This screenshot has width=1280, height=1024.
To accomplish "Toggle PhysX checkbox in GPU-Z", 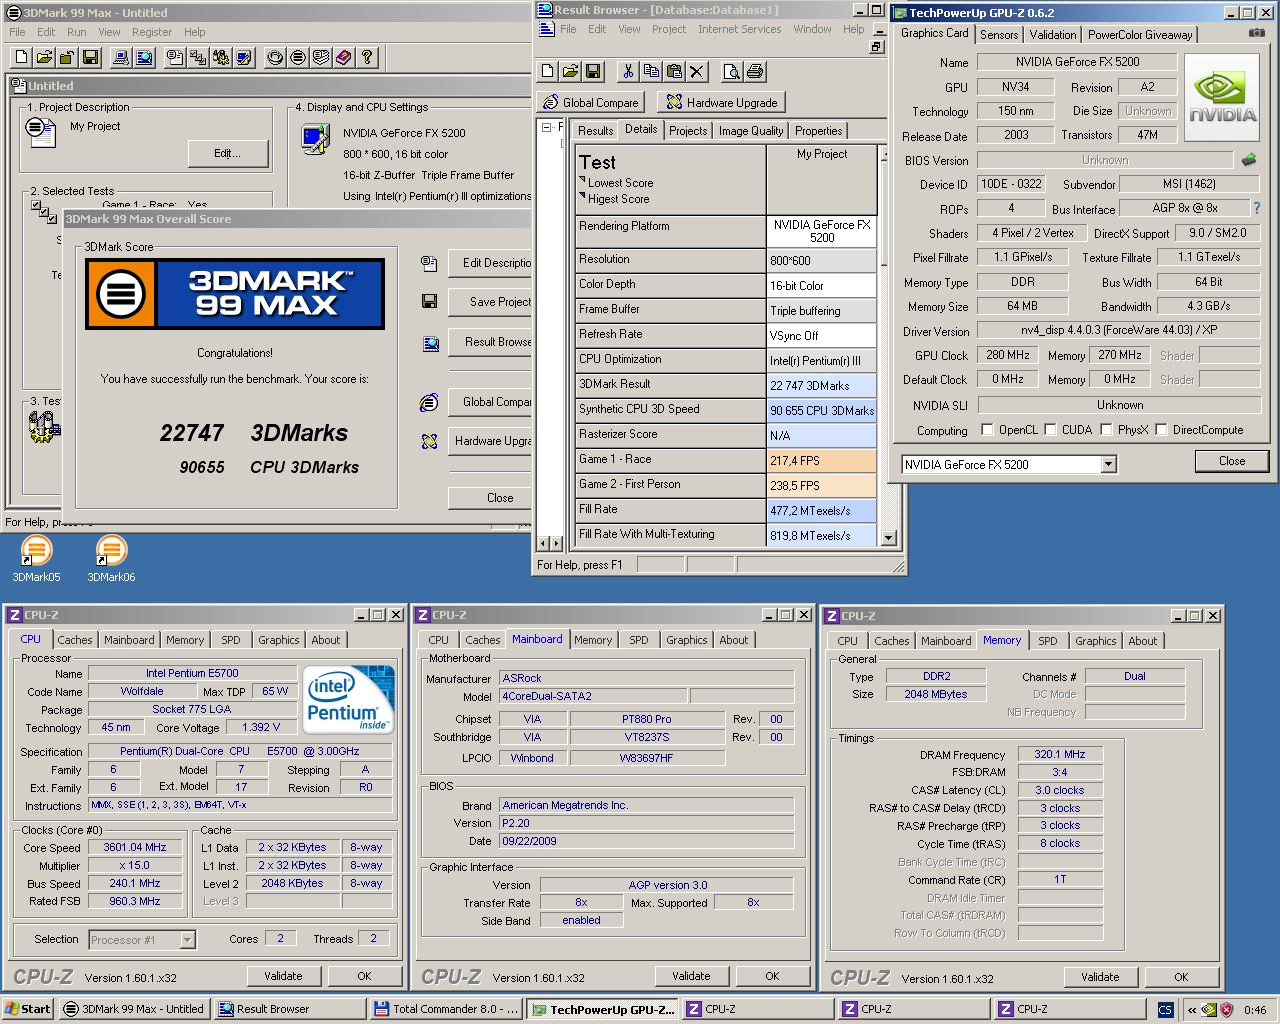I will pos(1106,430).
